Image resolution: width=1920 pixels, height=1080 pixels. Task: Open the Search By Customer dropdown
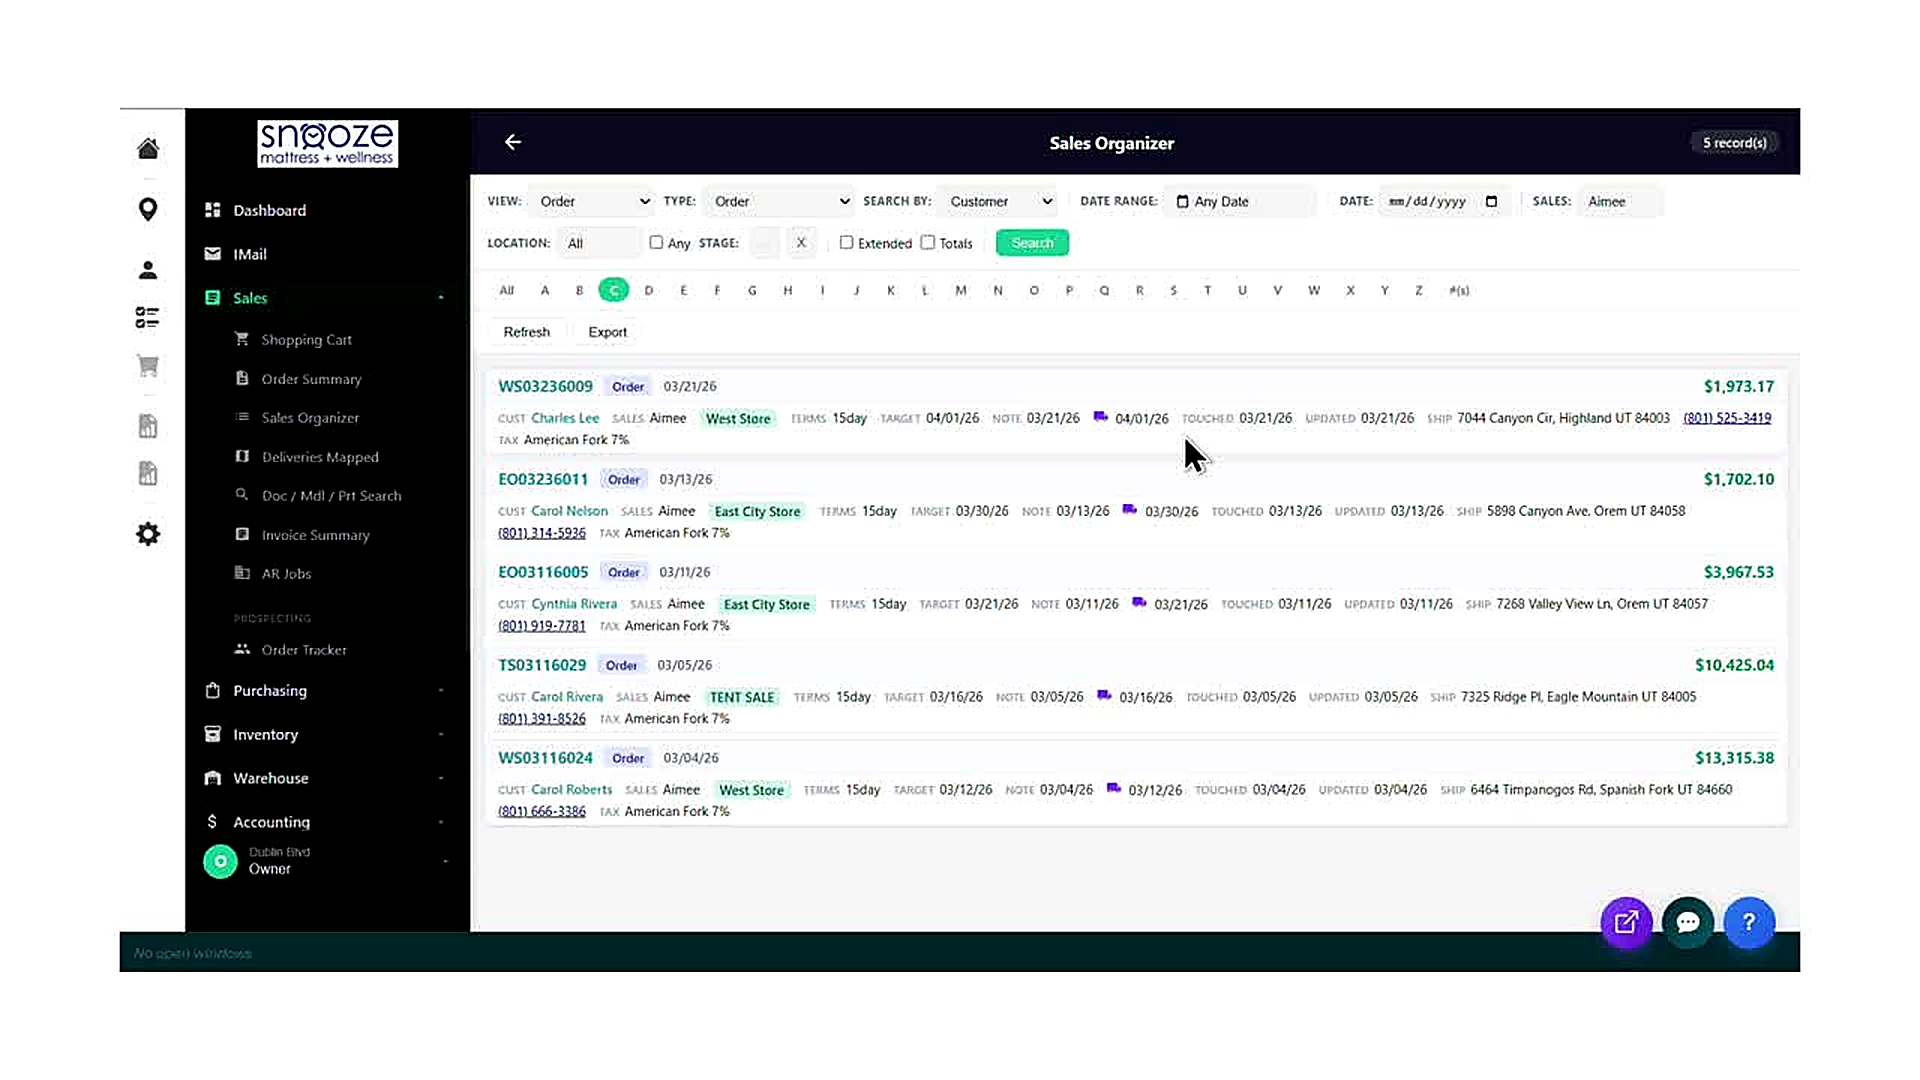pyautogui.click(x=998, y=201)
